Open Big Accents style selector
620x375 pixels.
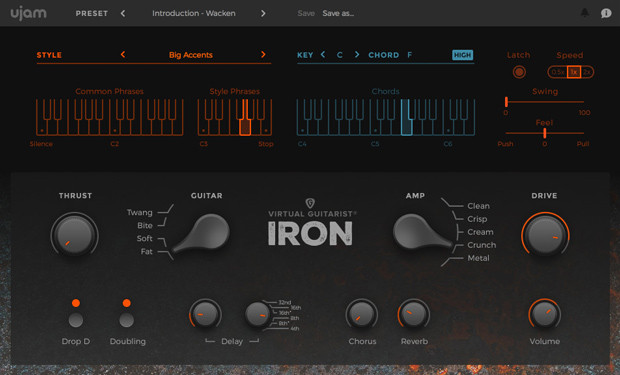click(191, 55)
